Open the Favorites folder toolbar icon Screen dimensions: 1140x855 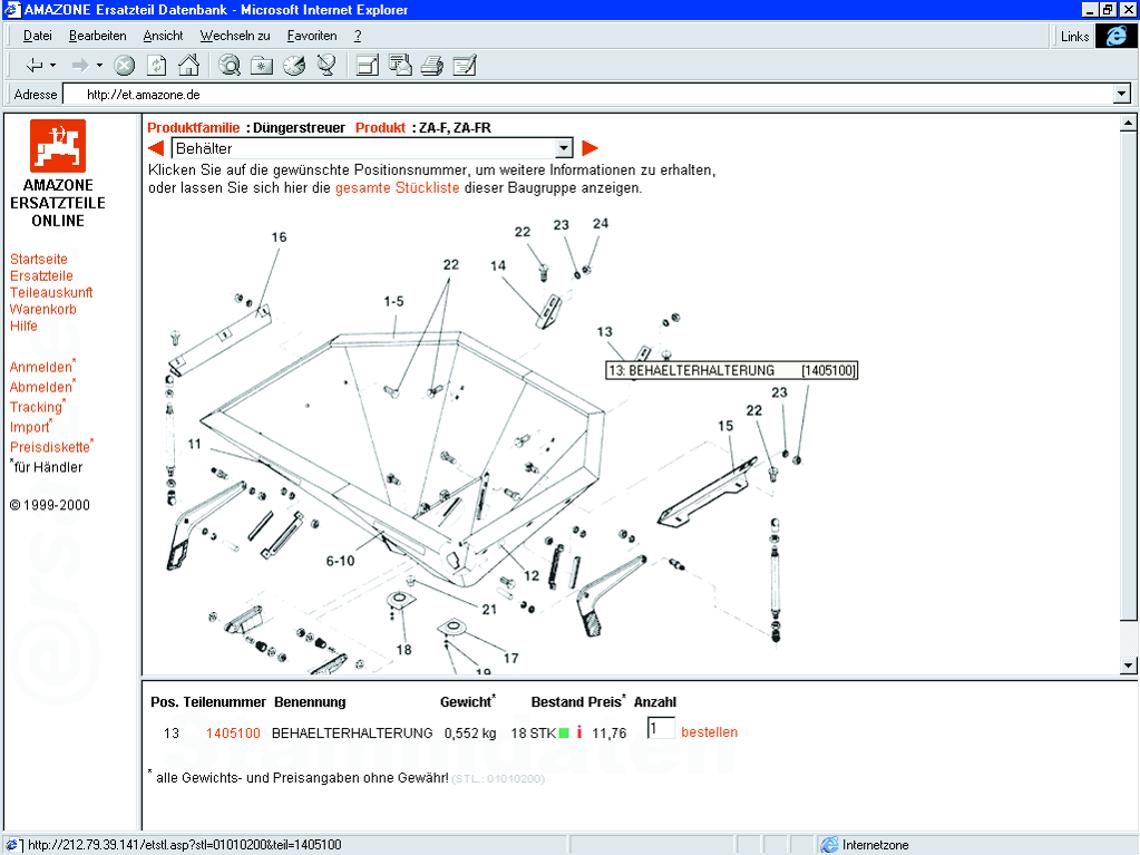coord(262,66)
